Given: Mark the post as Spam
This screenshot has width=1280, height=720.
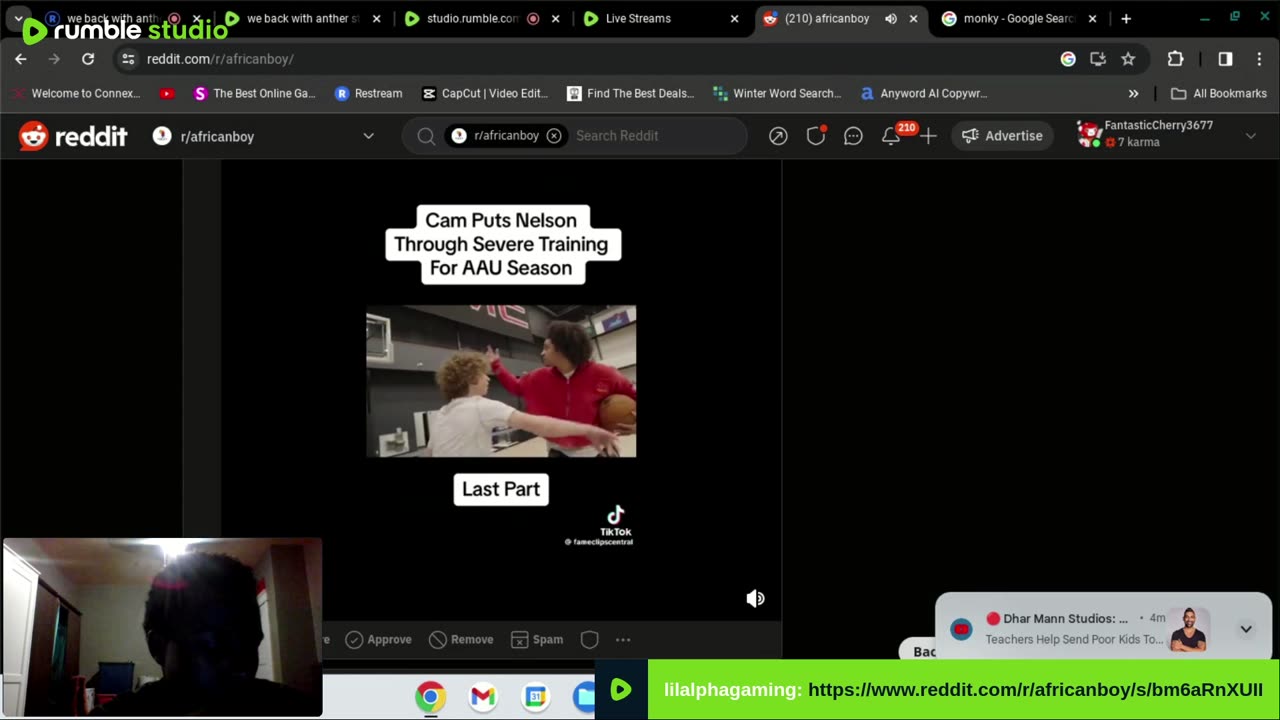Looking at the screenshot, I should tap(537, 640).
